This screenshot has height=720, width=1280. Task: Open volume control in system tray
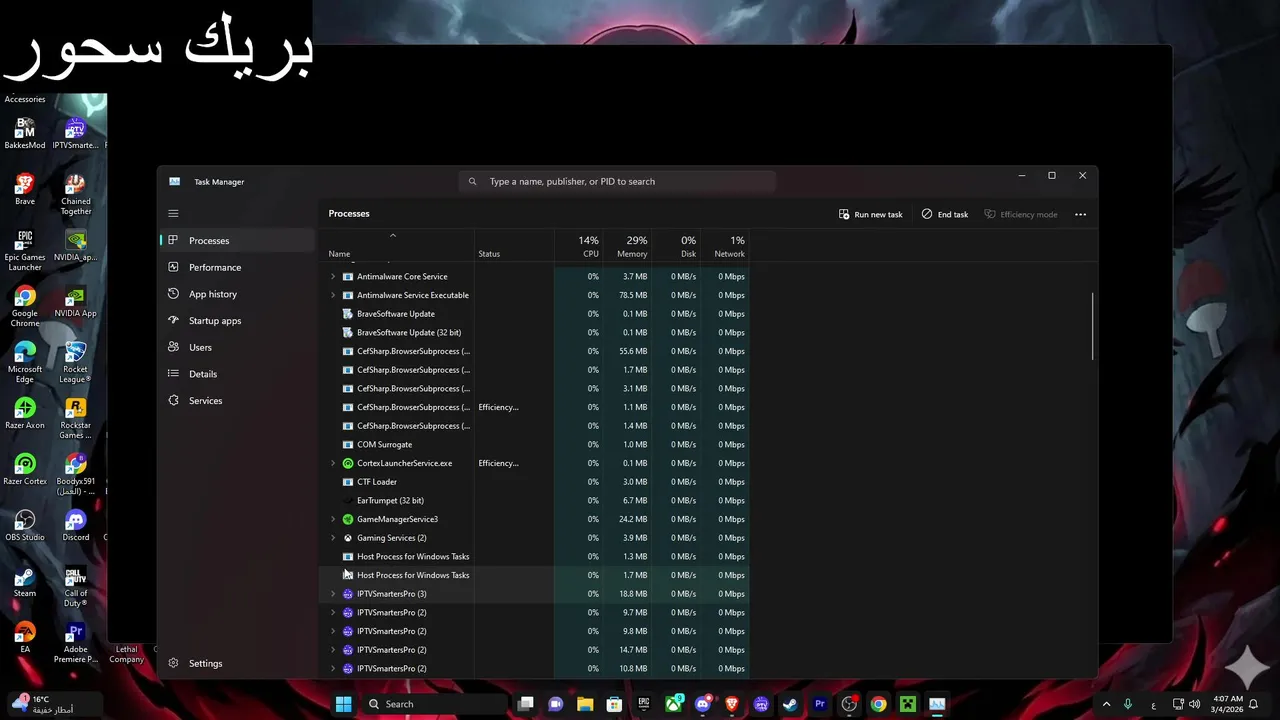coord(1194,704)
